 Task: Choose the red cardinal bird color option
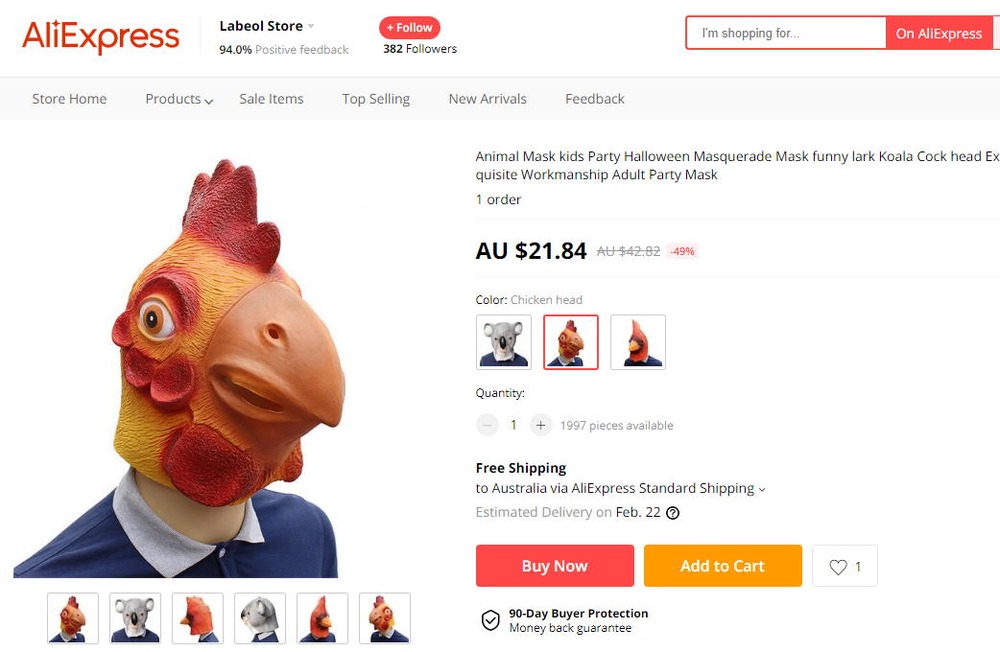pyautogui.click(x=638, y=342)
